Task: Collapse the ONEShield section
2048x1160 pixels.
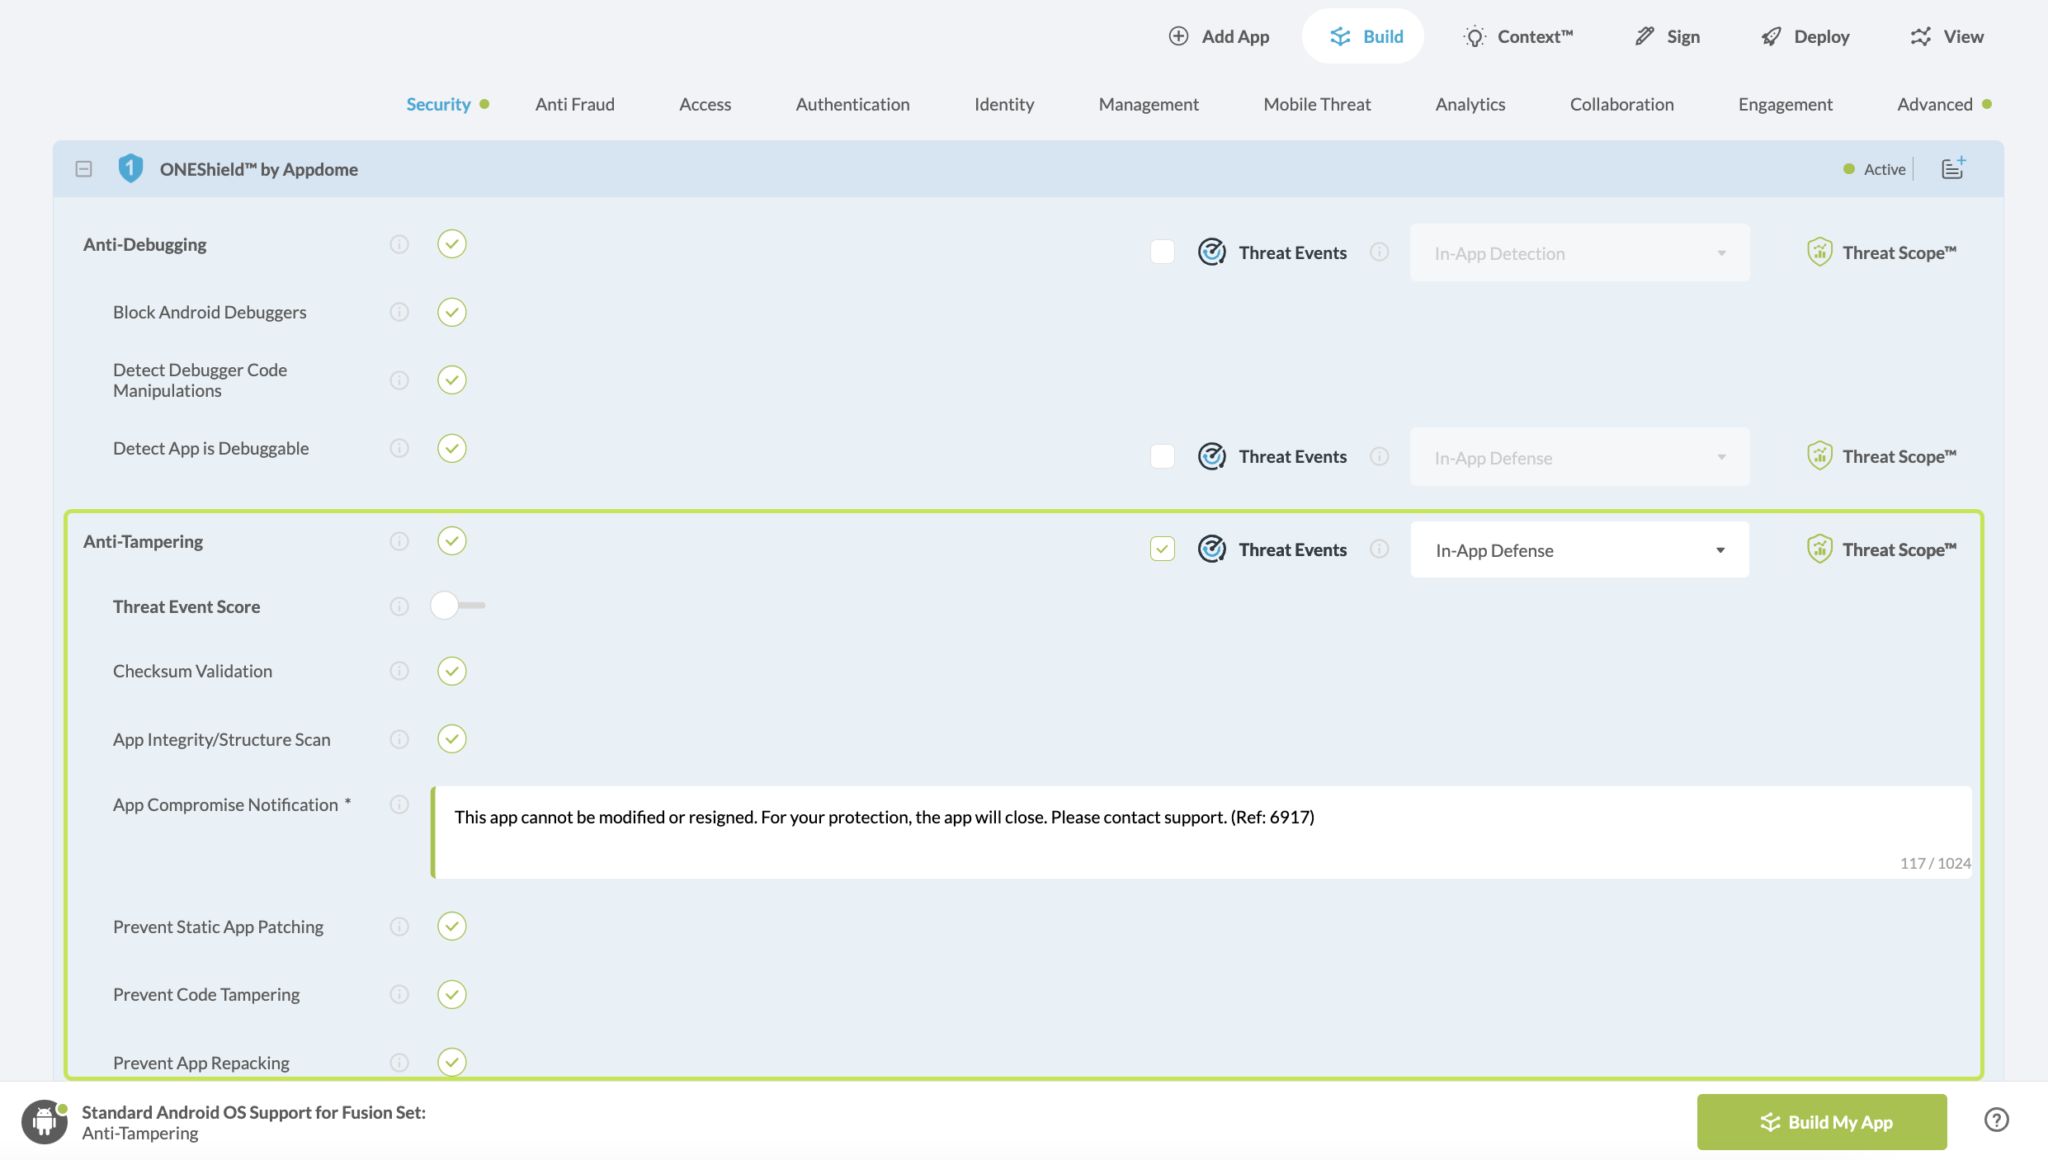Action: (x=84, y=169)
